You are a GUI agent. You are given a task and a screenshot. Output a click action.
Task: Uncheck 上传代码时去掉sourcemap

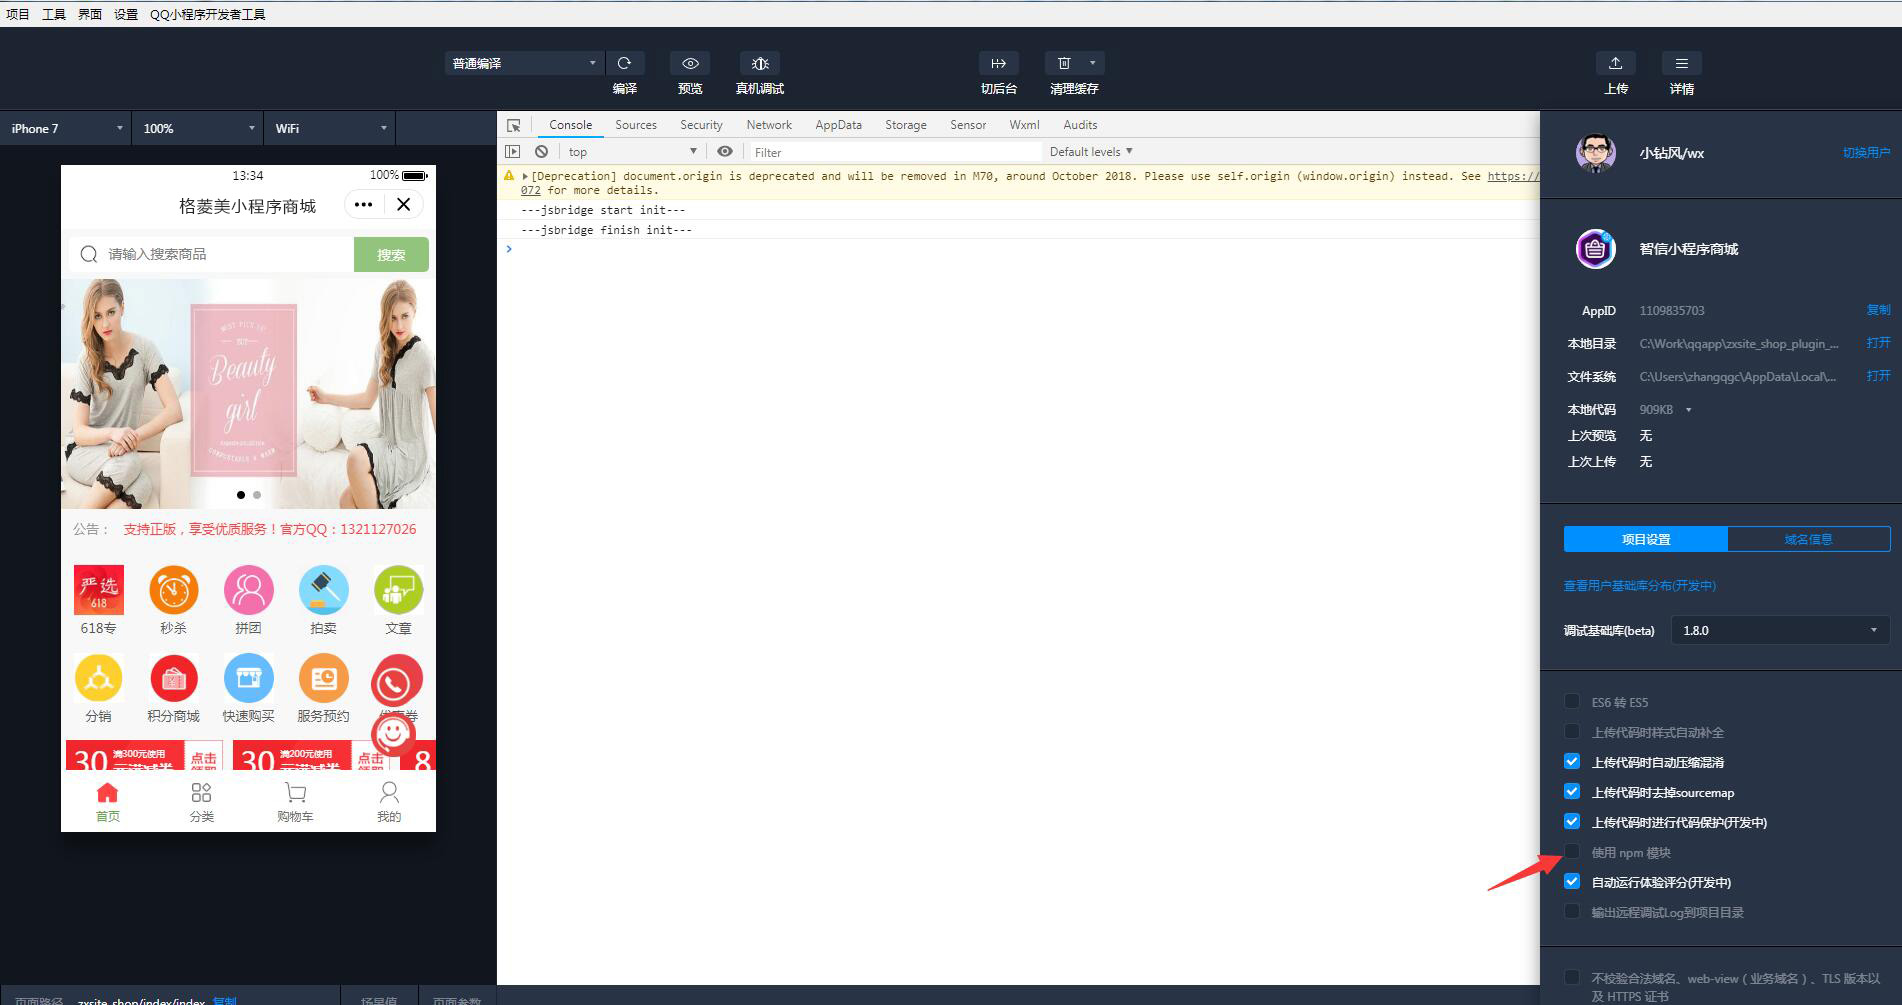tap(1572, 791)
